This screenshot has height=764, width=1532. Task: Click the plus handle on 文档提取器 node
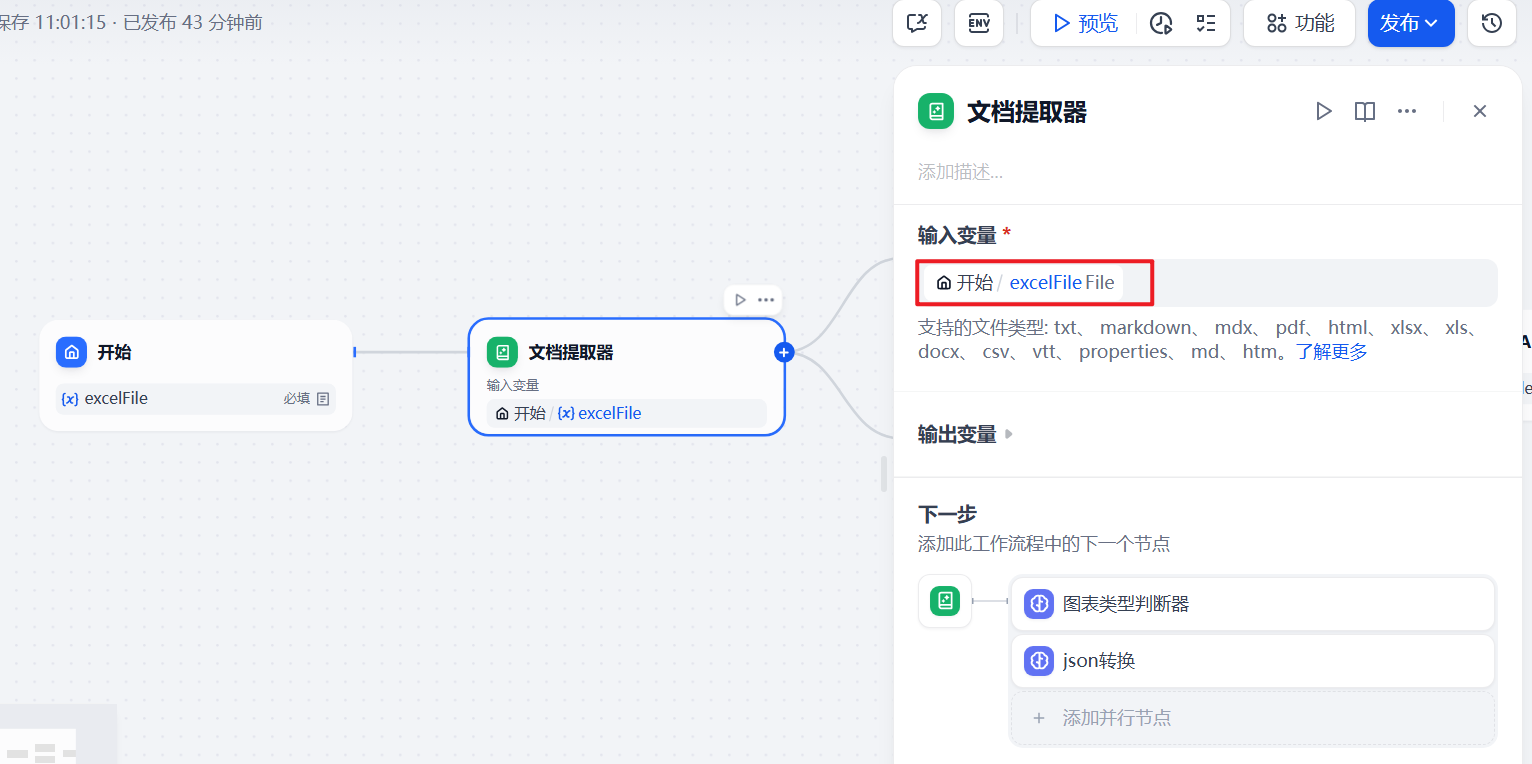click(784, 352)
